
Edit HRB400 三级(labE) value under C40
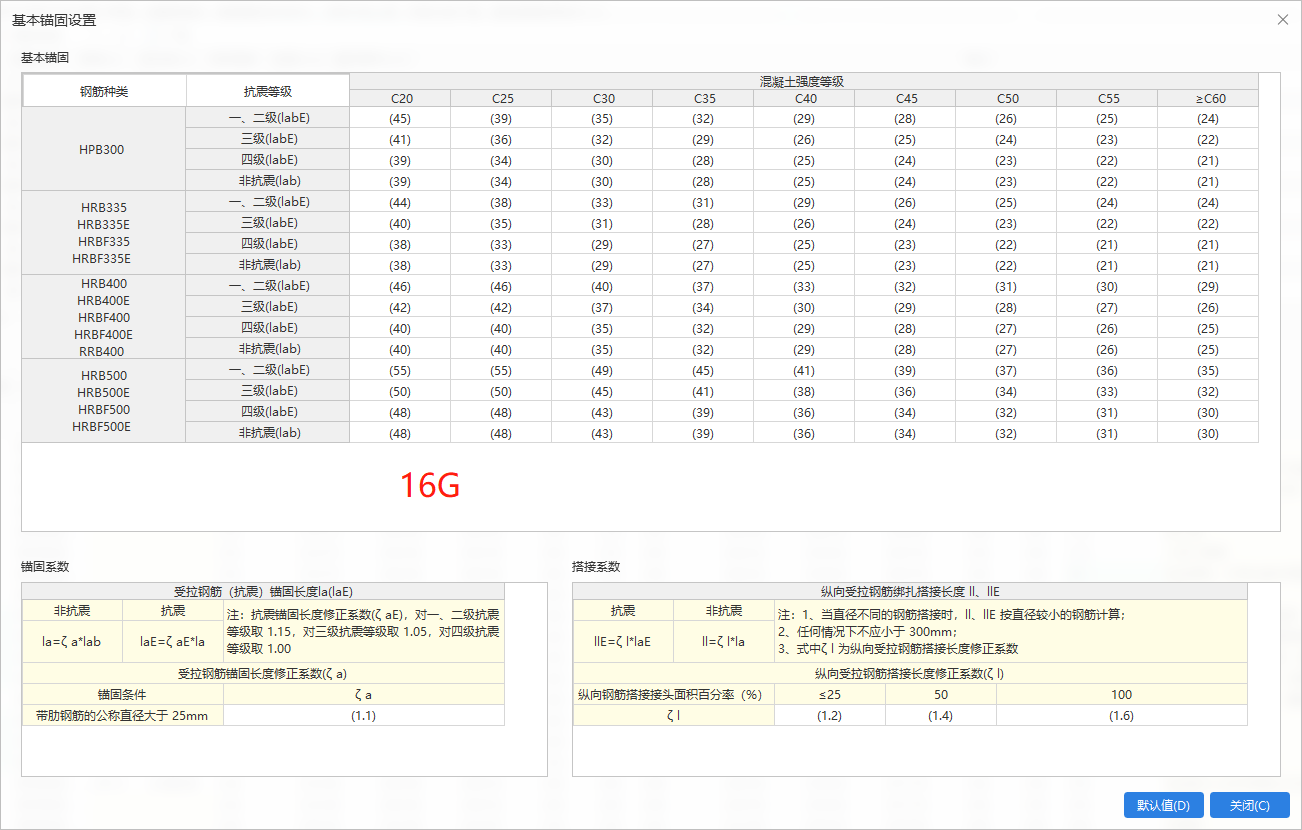[805, 307]
